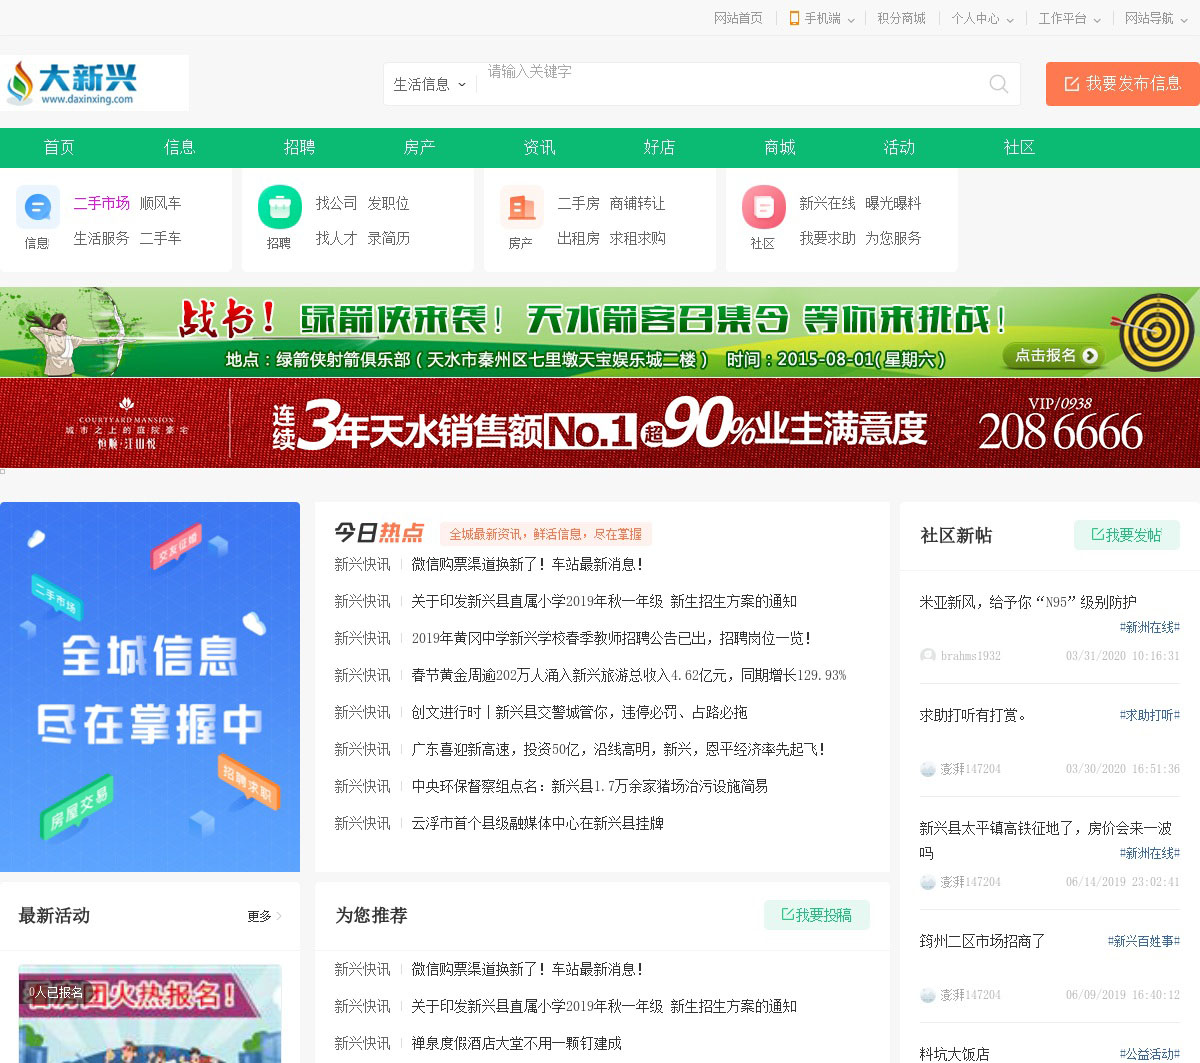Go to the 首页 nav tab
This screenshot has height=1063, width=1200.
click(59, 147)
